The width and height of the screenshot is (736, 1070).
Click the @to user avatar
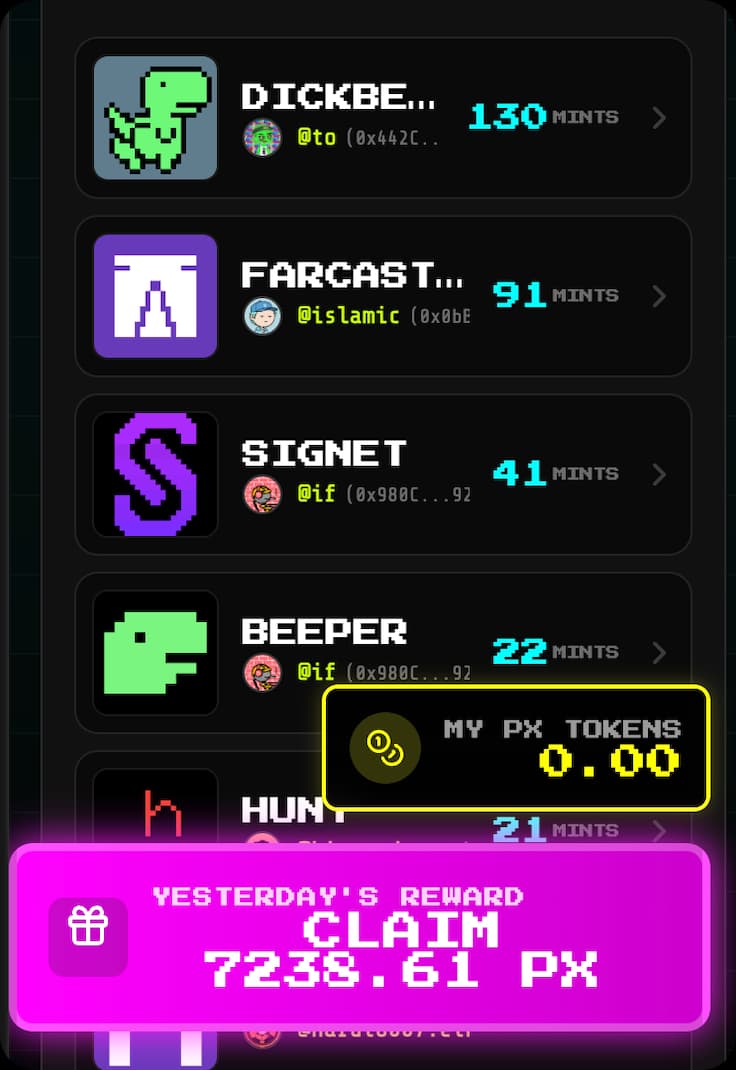click(x=263, y=137)
